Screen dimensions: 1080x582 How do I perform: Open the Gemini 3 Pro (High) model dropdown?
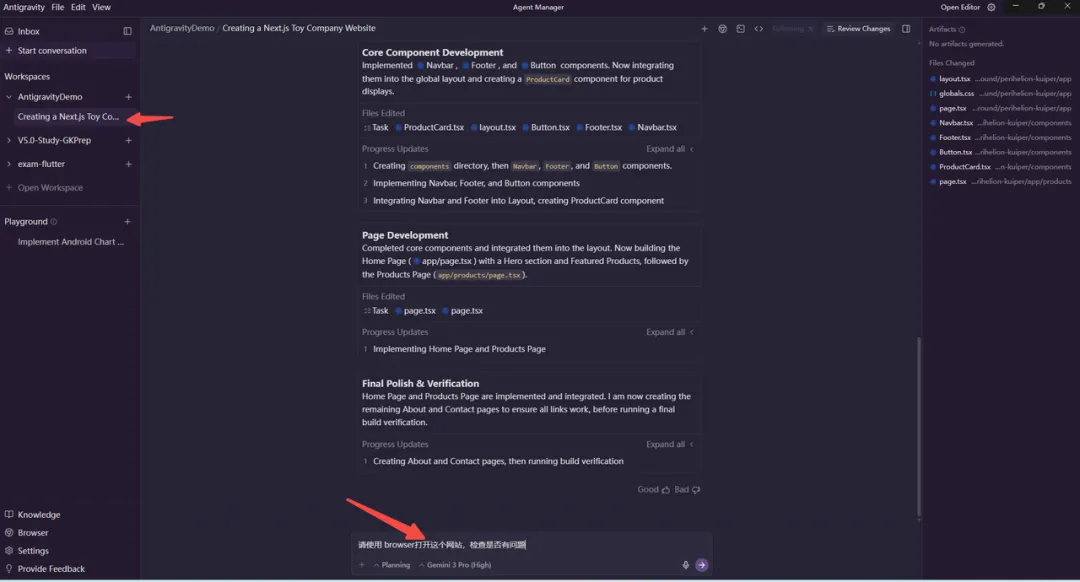coord(455,565)
